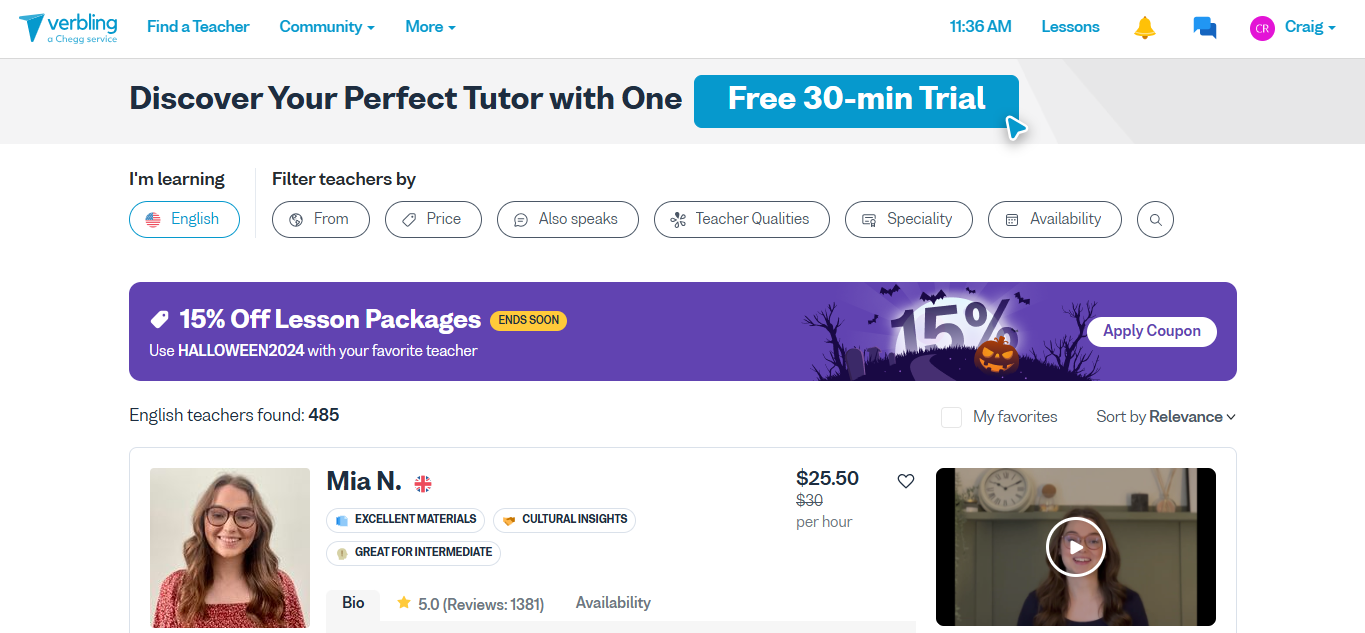The image size is (1365, 633).
Task: Open the Community menu
Action: (326, 27)
